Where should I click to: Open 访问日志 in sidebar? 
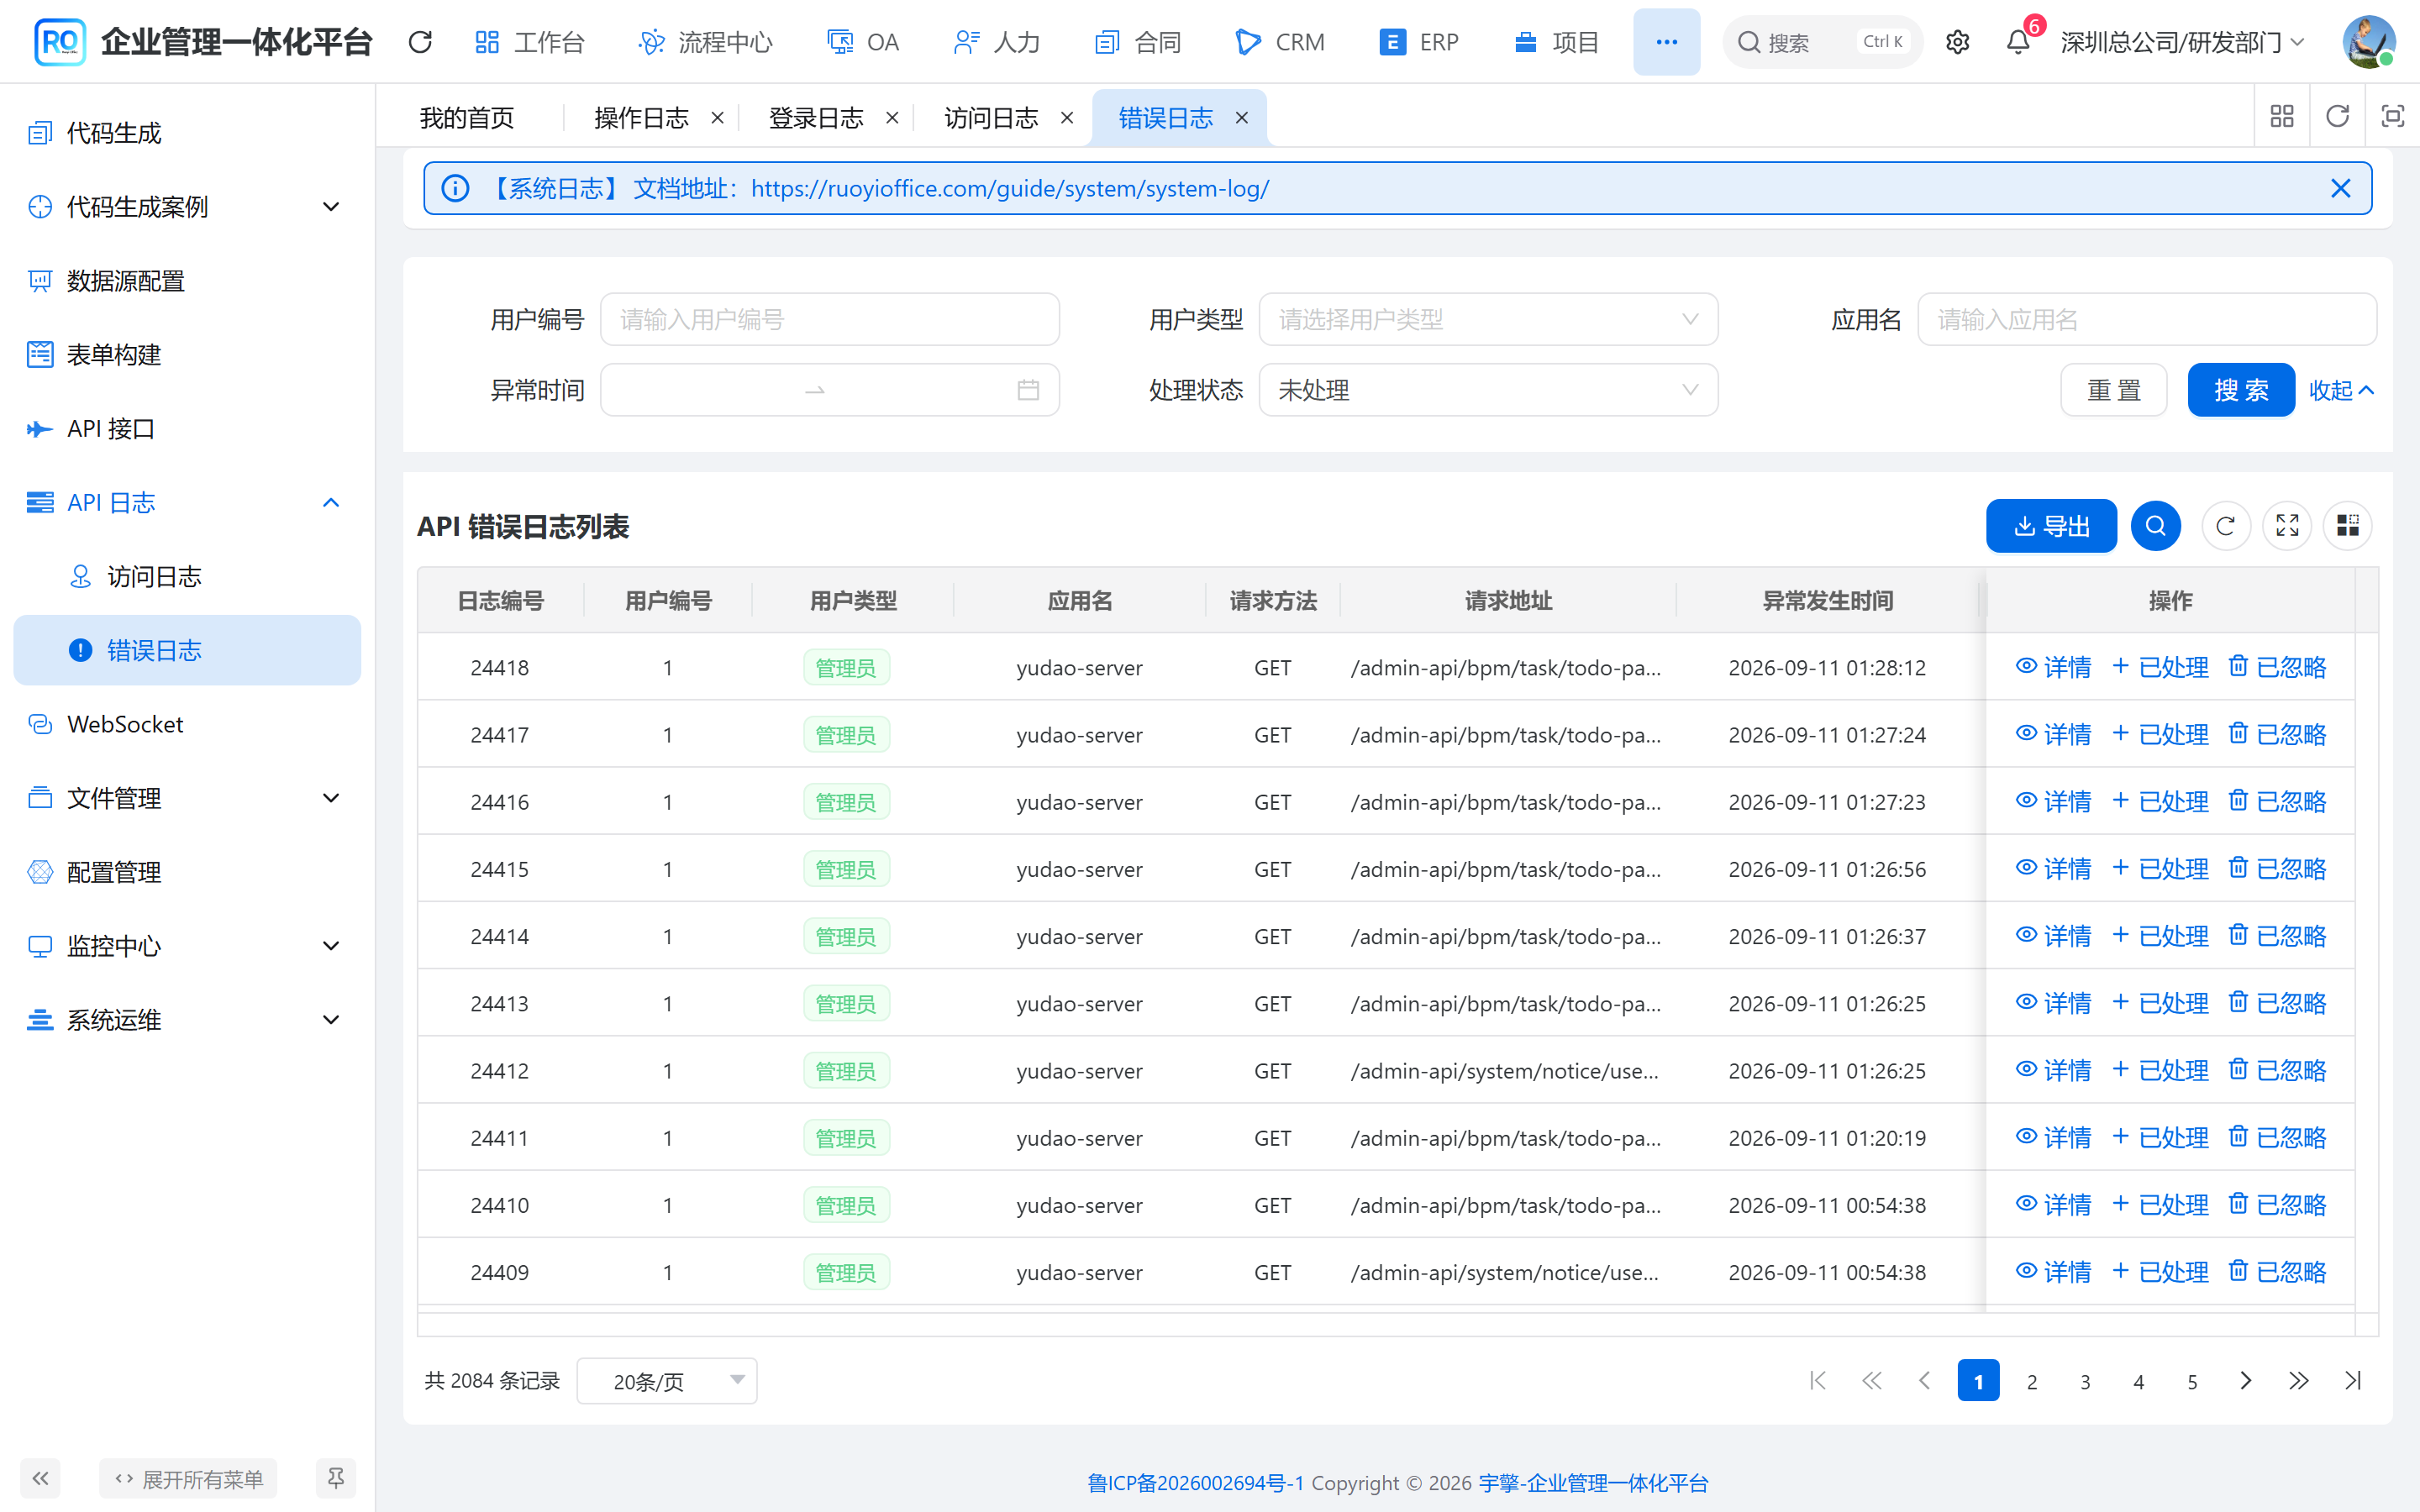pos(187,577)
